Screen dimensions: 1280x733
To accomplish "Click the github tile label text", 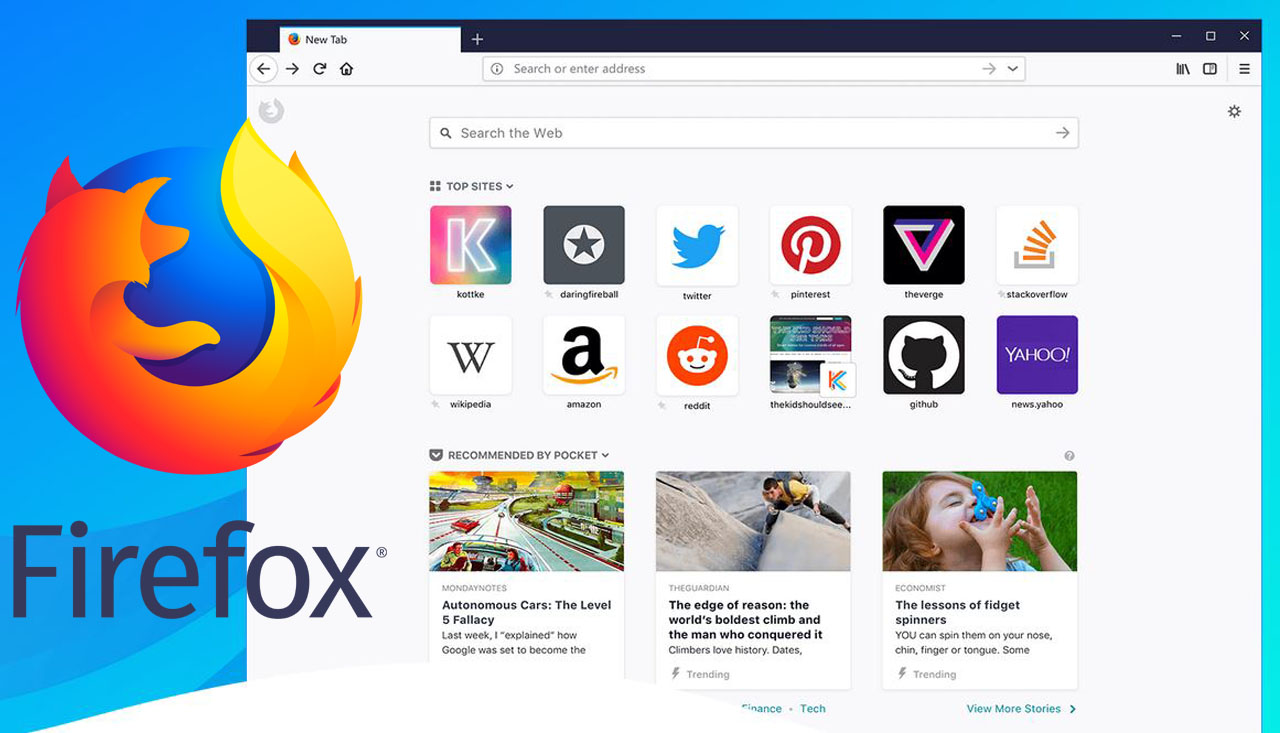I will point(924,405).
